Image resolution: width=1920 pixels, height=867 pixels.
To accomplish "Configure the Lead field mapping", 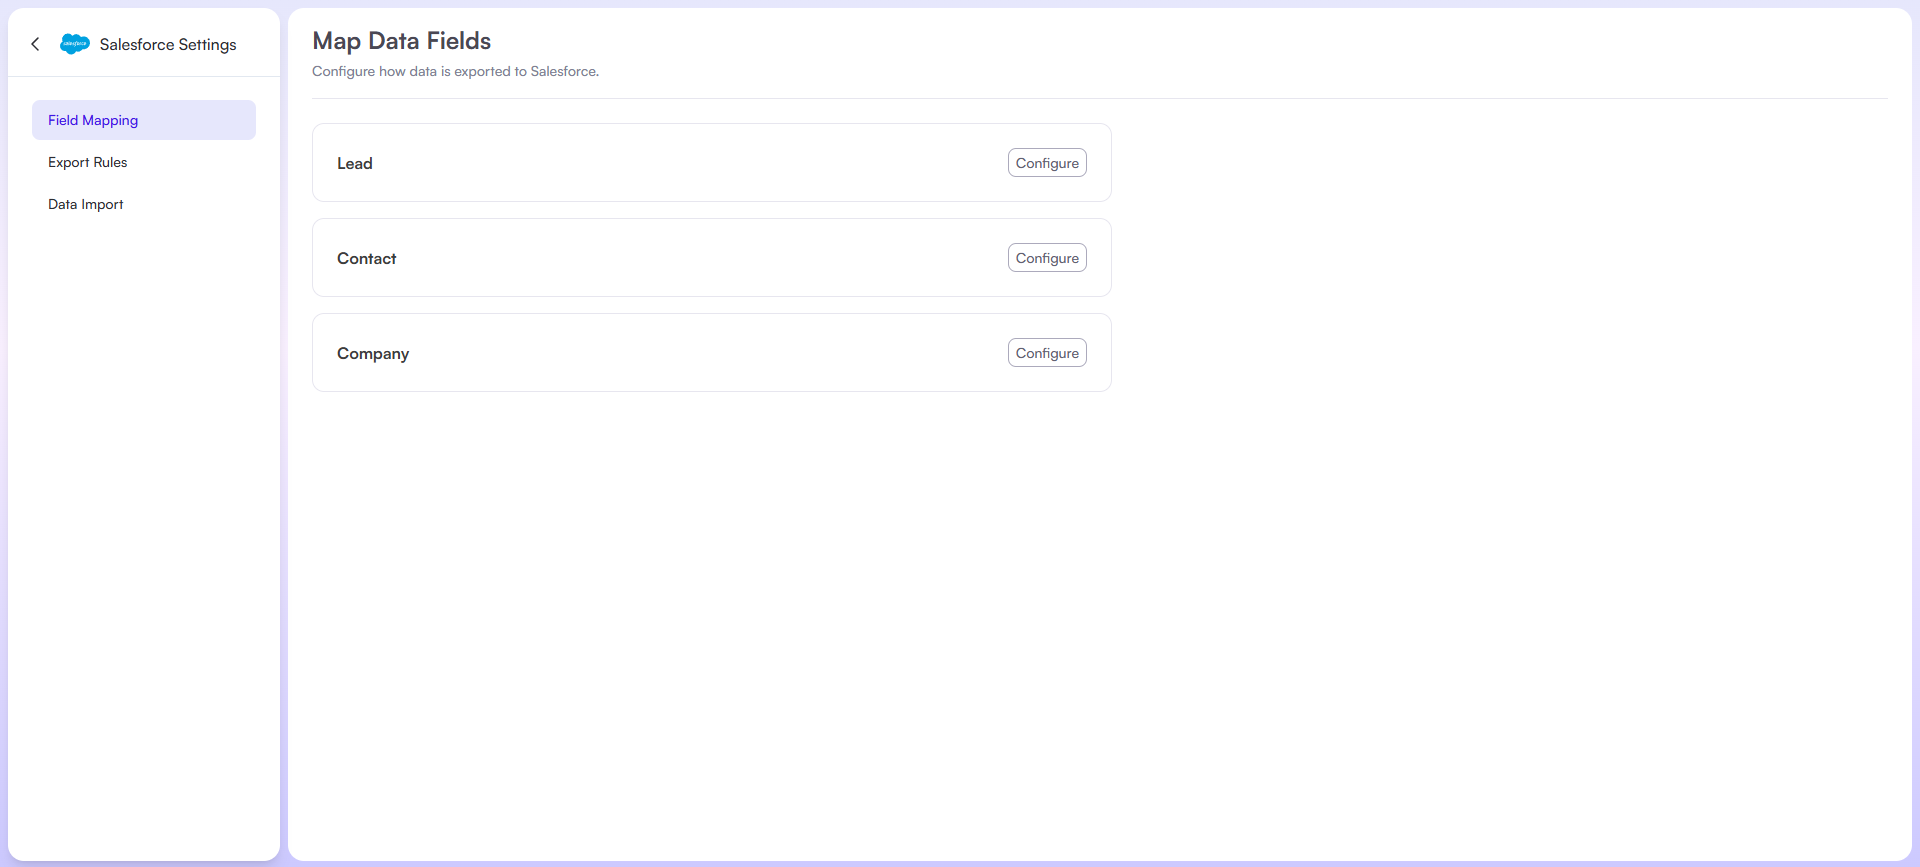I will pos(1046,163).
